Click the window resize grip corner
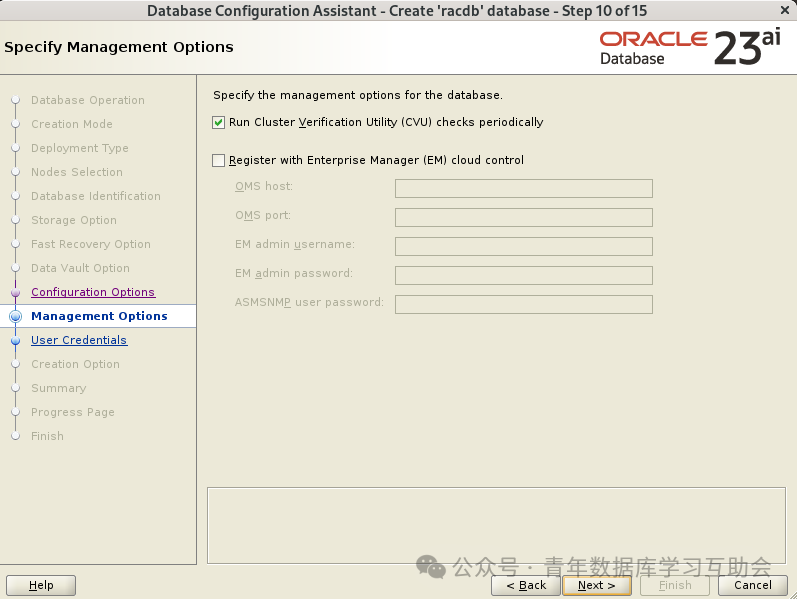Viewport: 797px width, 599px height. [792, 594]
